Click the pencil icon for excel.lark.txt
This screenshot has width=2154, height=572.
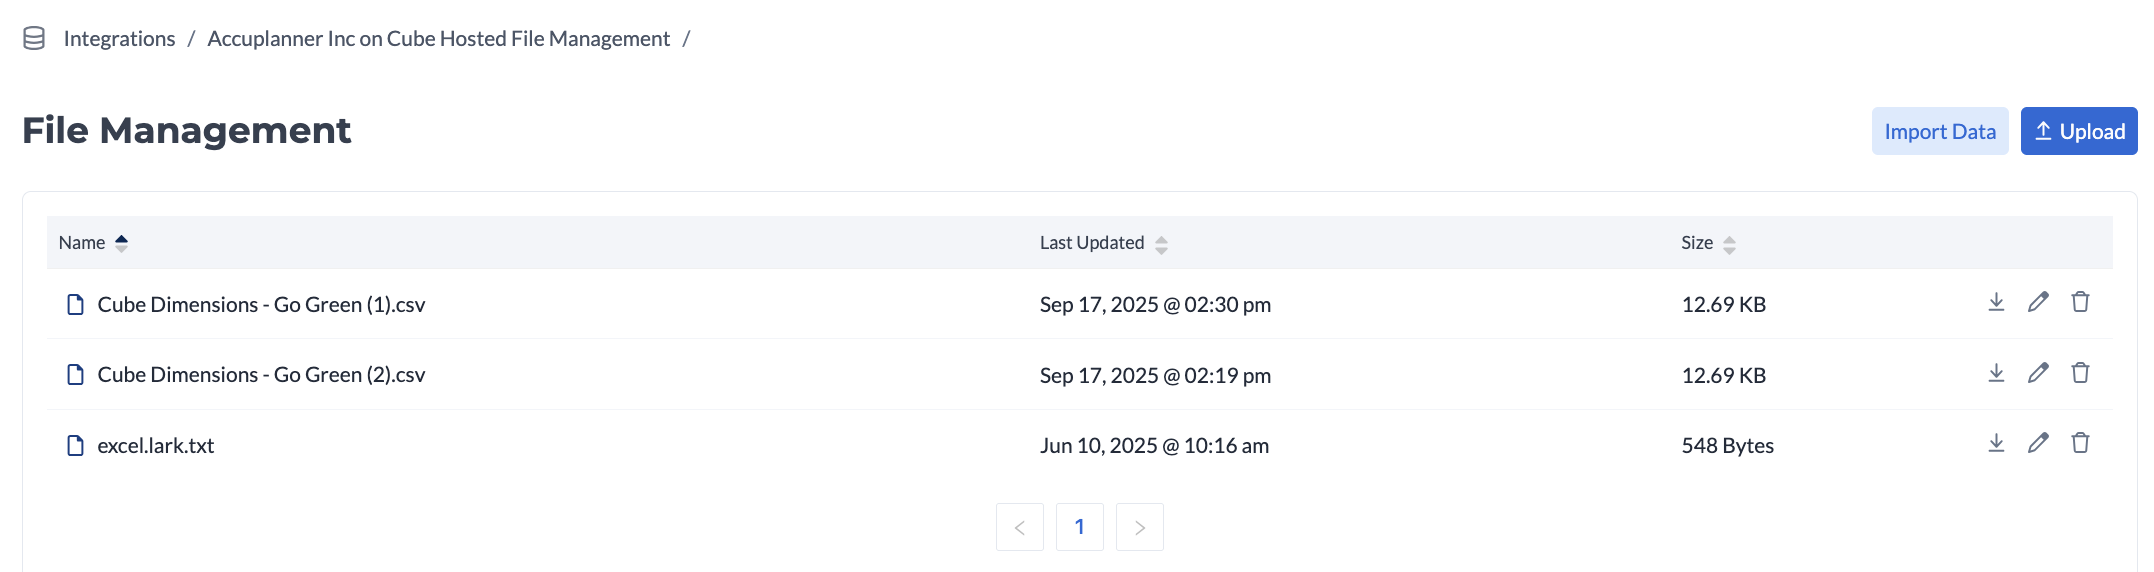coord(2038,443)
